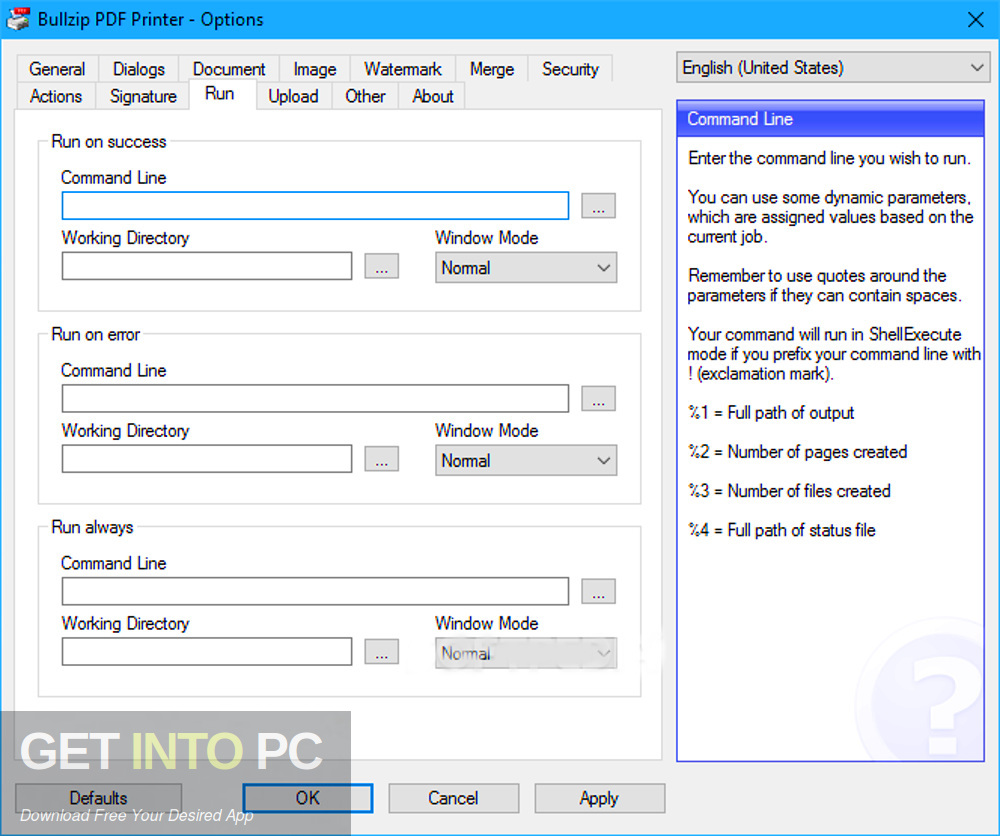This screenshot has height=836, width=1000.
Task: Click the '%4 = Full path of status file' text
Action: [781, 529]
